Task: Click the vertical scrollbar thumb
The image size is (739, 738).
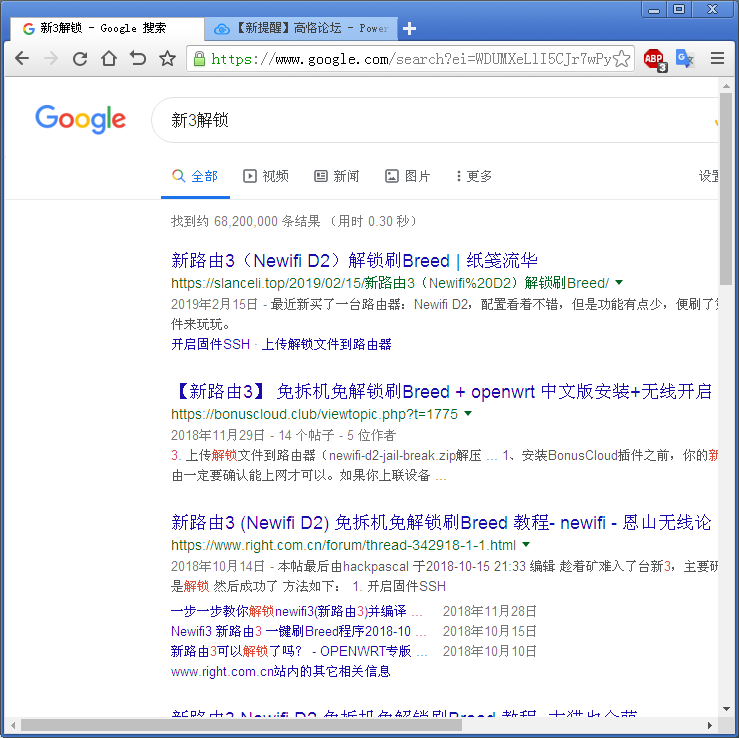Action: [x=725, y=189]
